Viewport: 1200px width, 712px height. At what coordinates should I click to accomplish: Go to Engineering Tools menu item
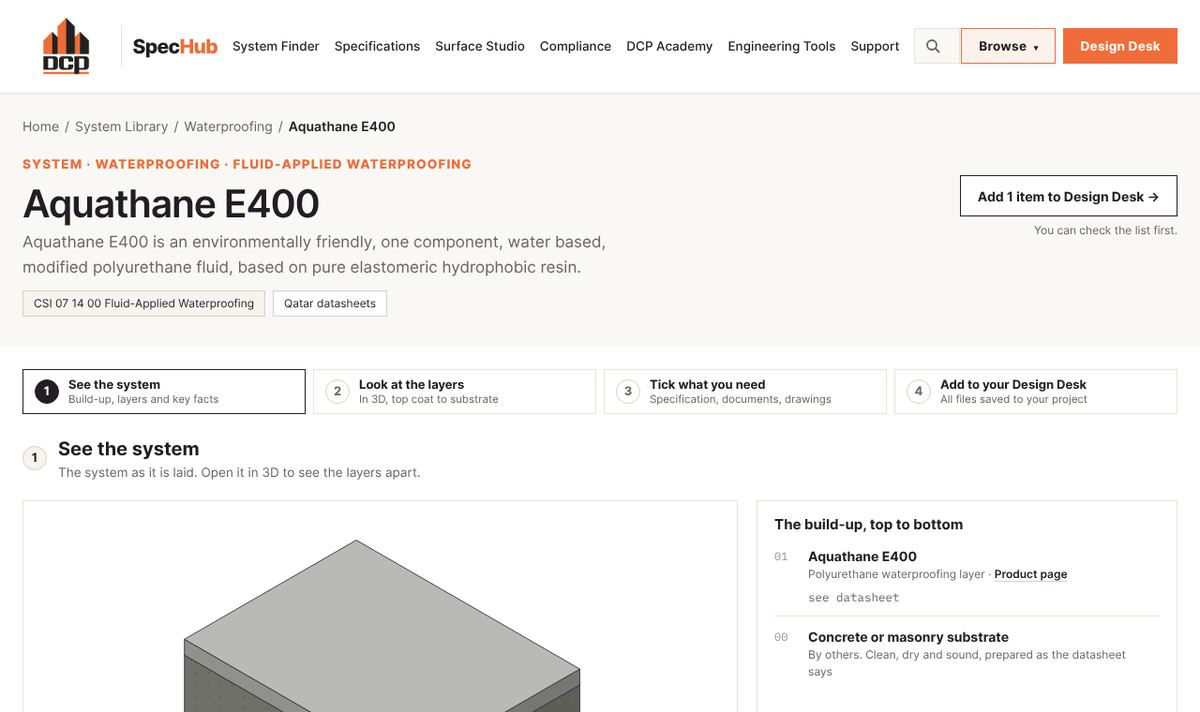[x=782, y=46]
